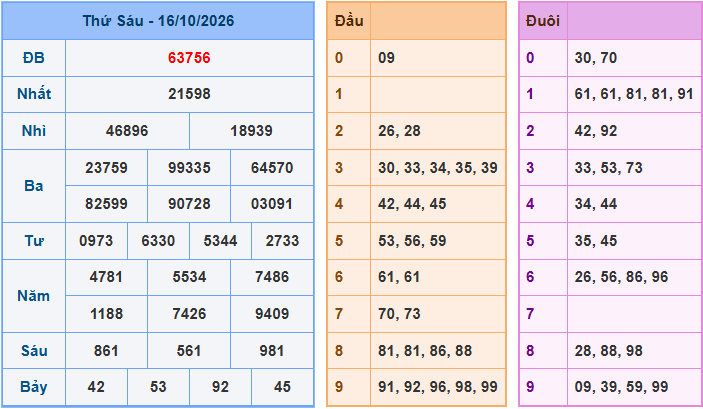Viewport: 703px width, 409px height.
Task: Click the Sáu row label
Action: (34, 351)
